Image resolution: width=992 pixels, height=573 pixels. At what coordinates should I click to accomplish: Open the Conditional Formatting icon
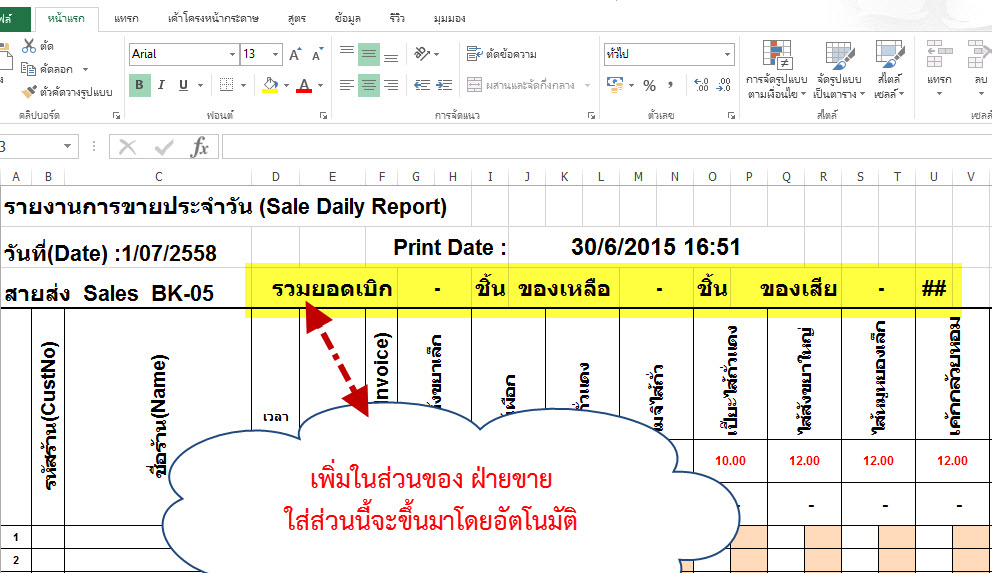pos(777,70)
